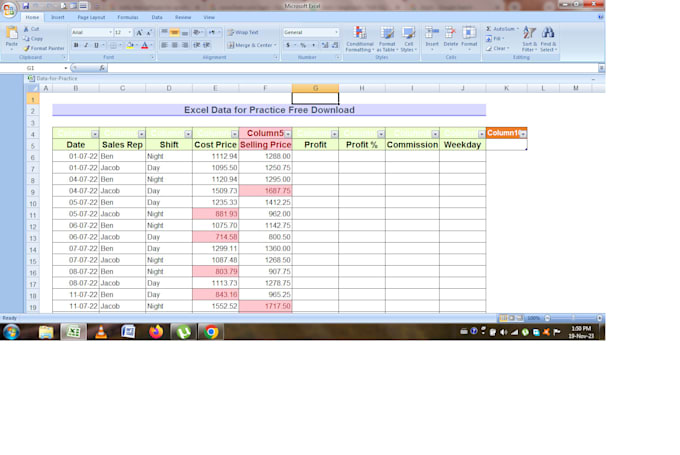Switch to the Review tab

coord(183,17)
